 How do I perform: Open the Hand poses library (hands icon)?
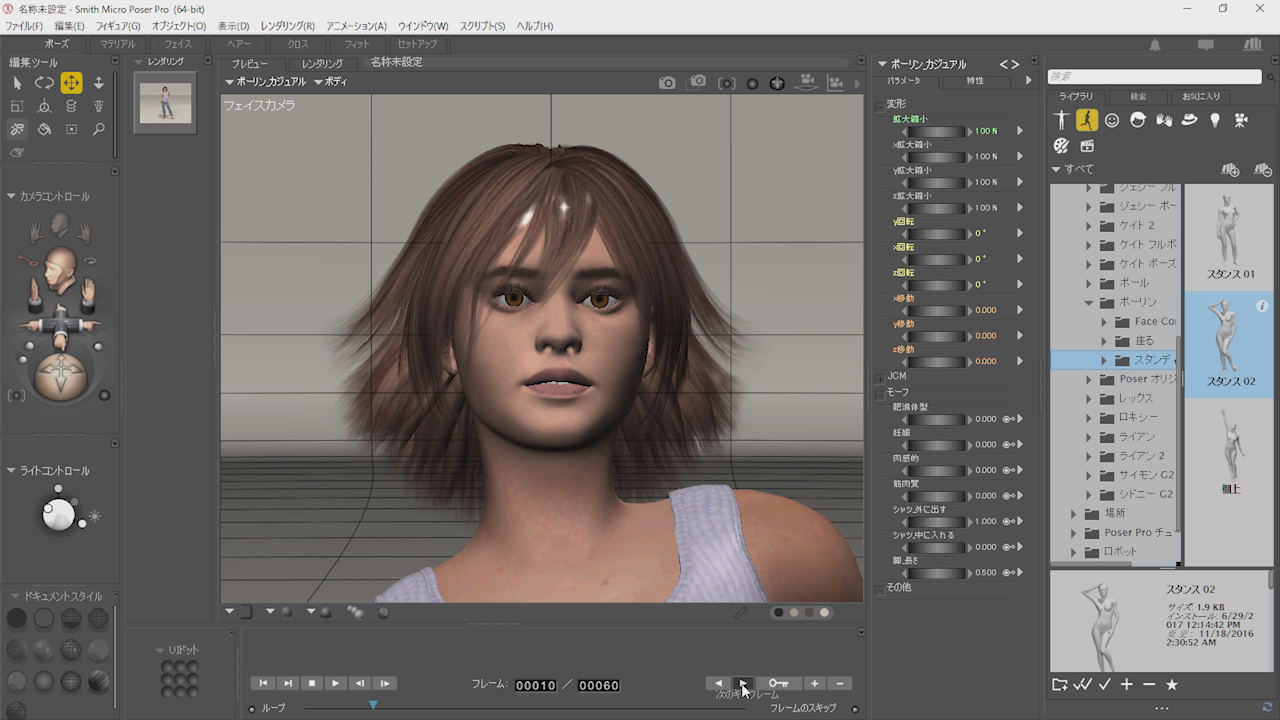(1162, 119)
